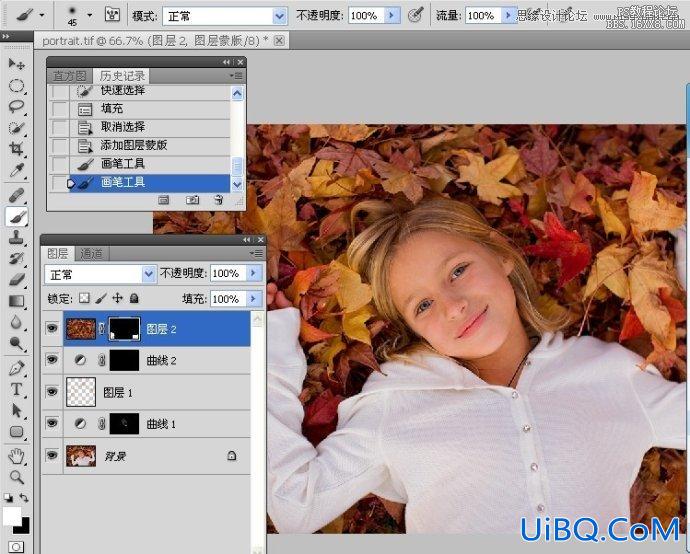Select the Lasso tool
This screenshot has width=690, height=554.
[16, 106]
